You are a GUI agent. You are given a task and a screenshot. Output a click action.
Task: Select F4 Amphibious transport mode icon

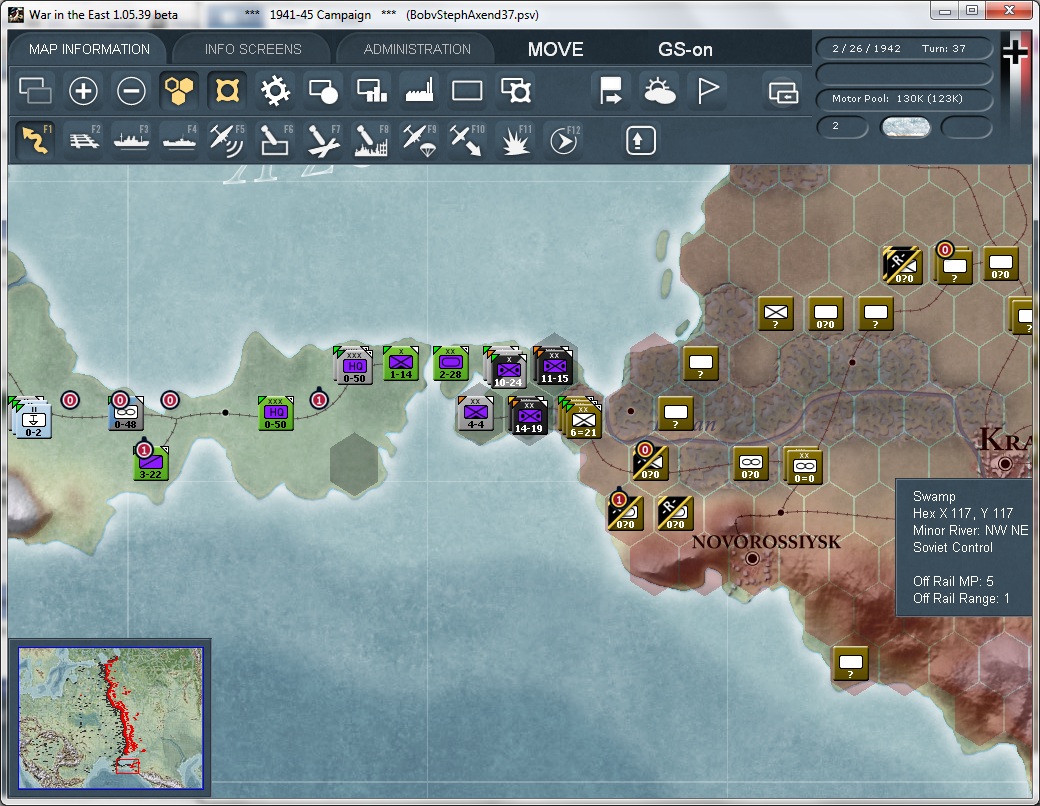point(179,140)
